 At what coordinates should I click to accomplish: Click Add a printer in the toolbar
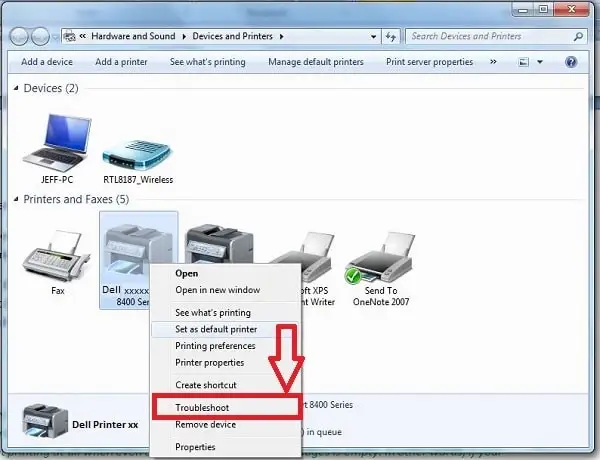121,62
